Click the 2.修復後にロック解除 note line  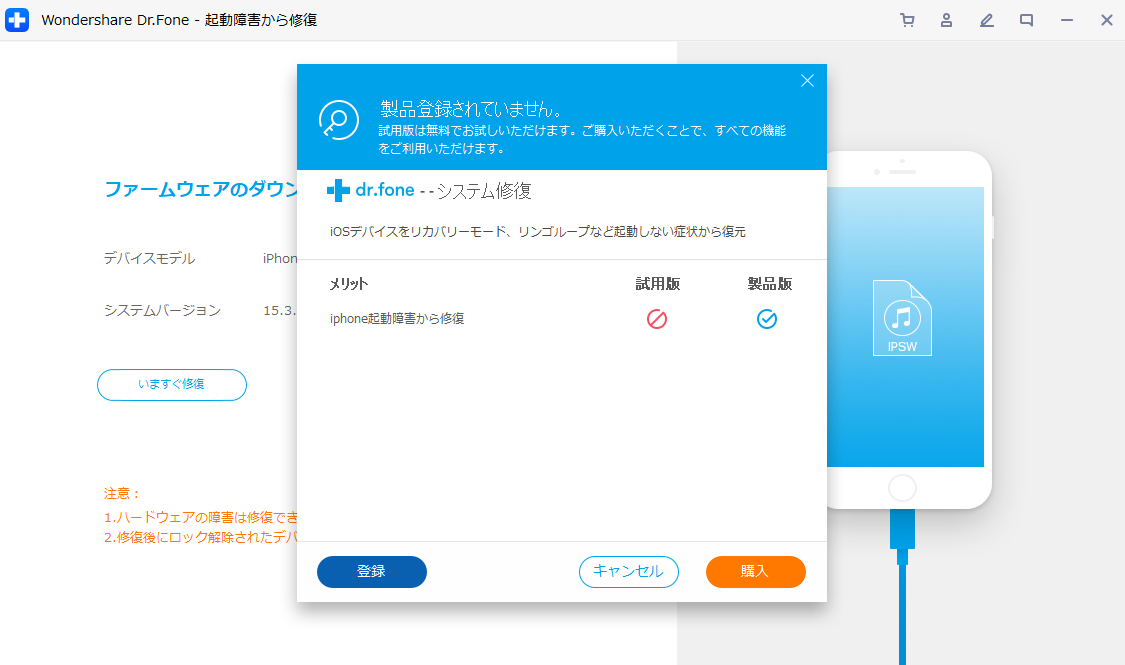click(200, 537)
